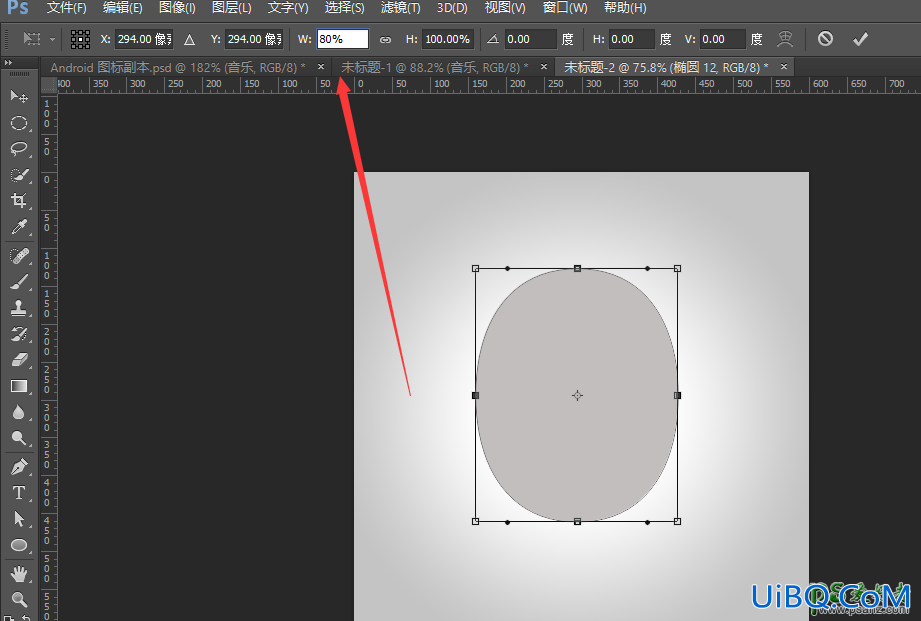Select the Path Selection tool
921x621 pixels.
coord(19,519)
